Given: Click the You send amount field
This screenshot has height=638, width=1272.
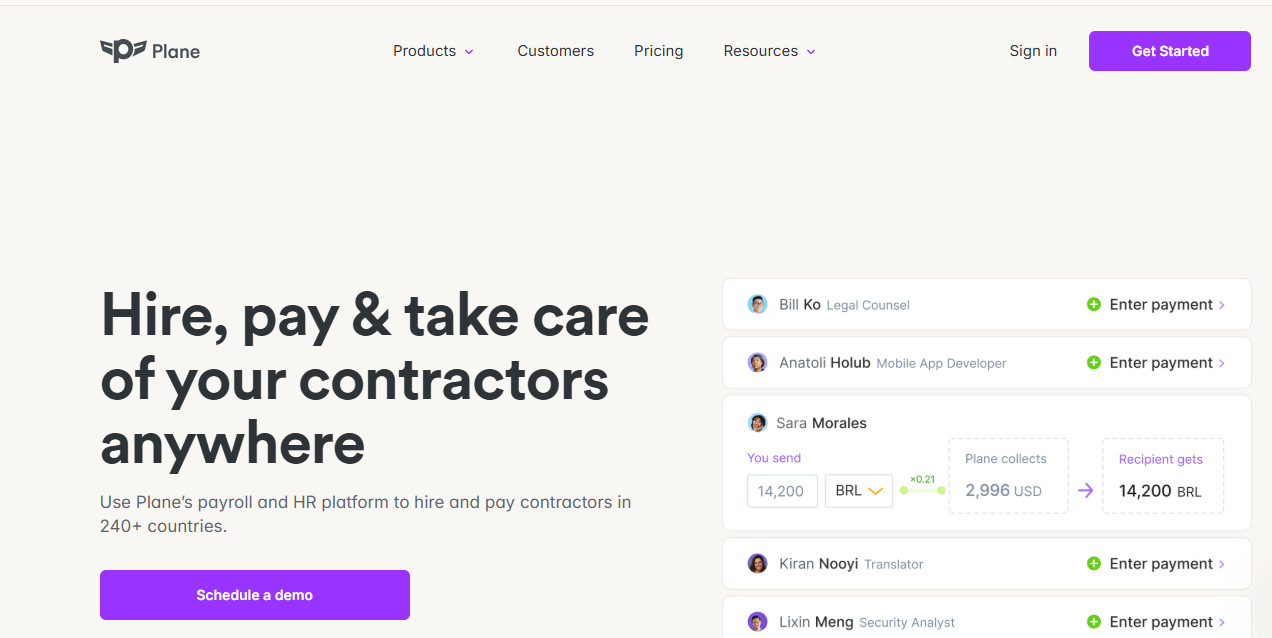Looking at the screenshot, I should 782,491.
